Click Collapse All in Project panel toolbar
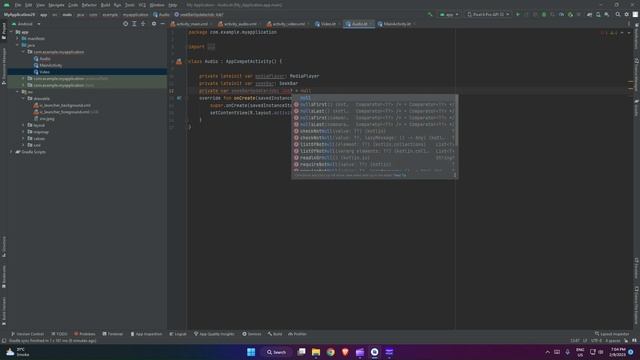Screen dimensions: 640x360 143,24
